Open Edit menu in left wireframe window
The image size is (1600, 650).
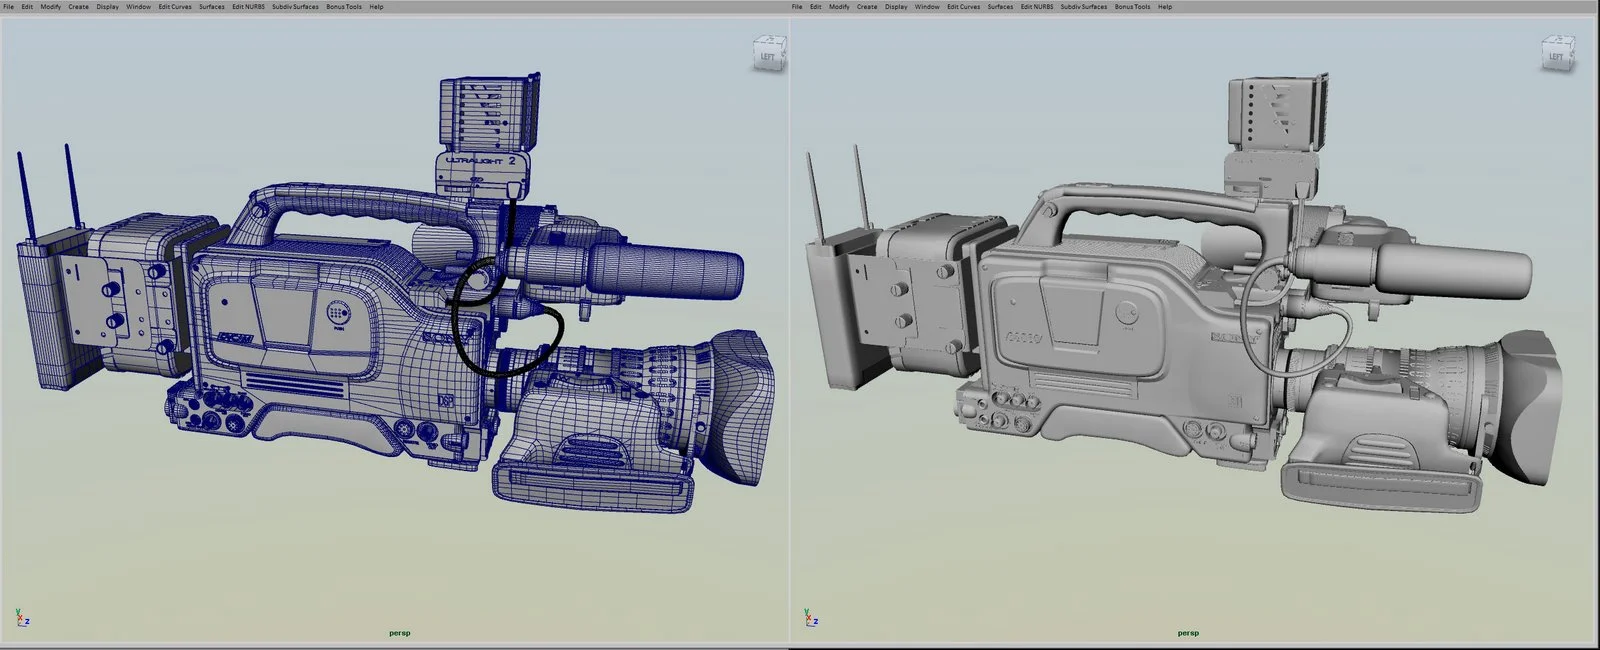coord(27,7)
